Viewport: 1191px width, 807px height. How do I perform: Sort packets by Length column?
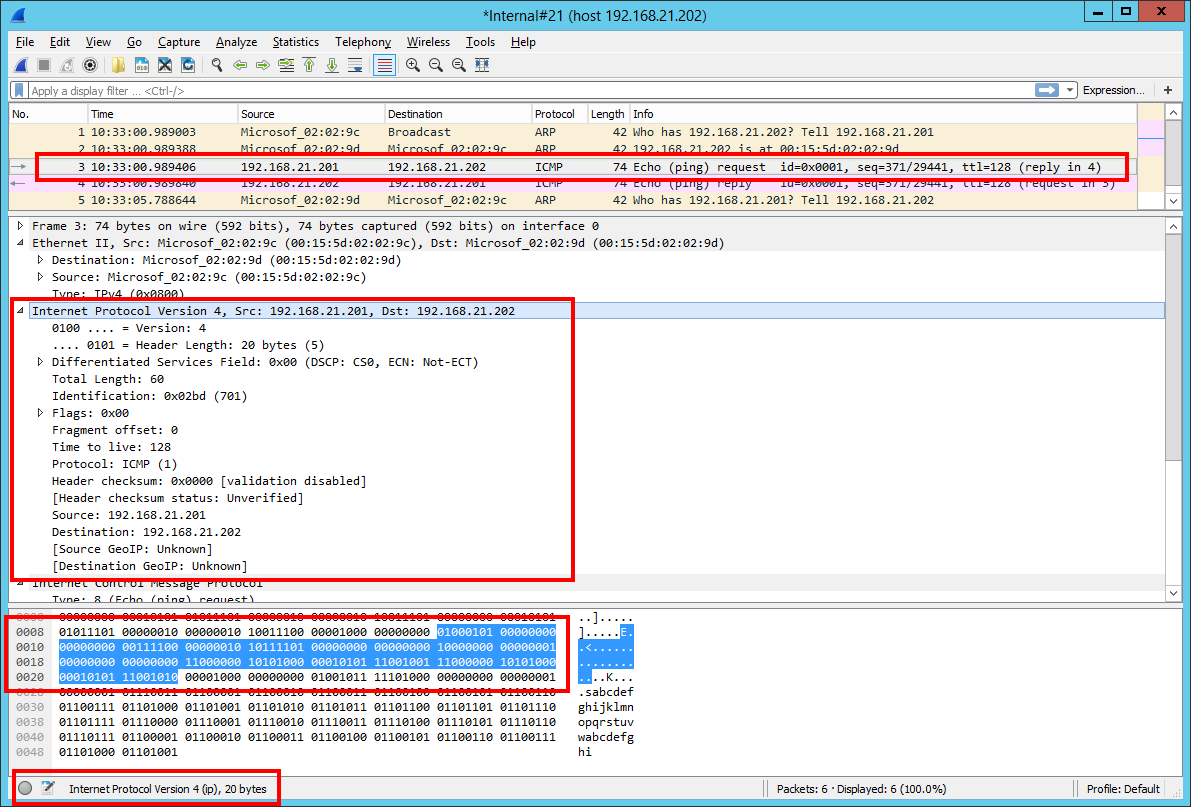click(x=608, y=114)
